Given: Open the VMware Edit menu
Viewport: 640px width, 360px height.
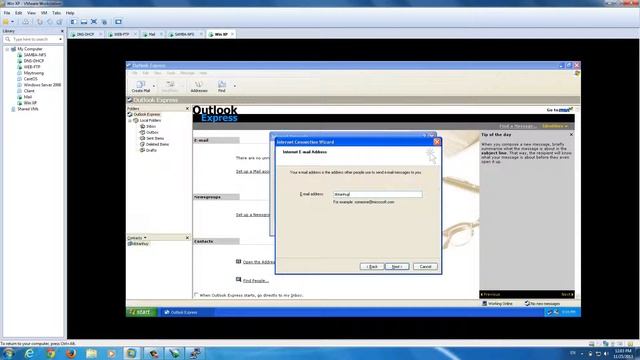Looking at the screenshot, I should point(19,13).
